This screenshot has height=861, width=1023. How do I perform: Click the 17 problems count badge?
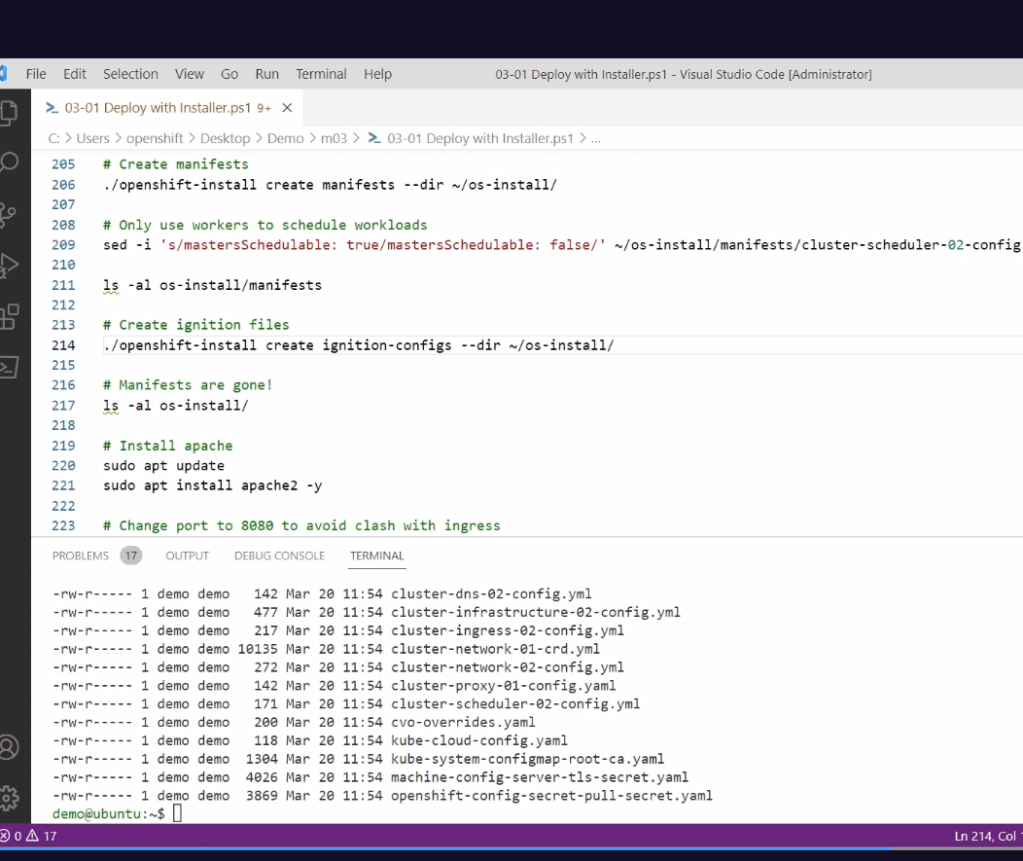131,556
